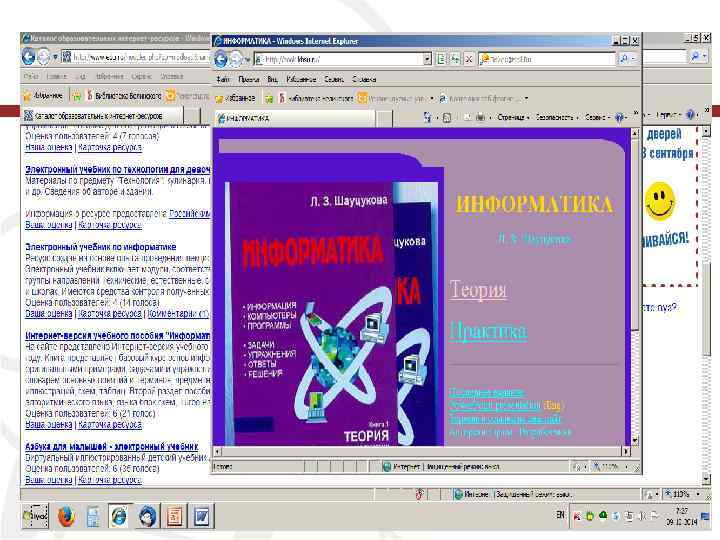Go forward in the ИНФОРМАТИКА browser window
Image resolution: width=720 pixels, height=540 pixels.
(x=236, y=59)
